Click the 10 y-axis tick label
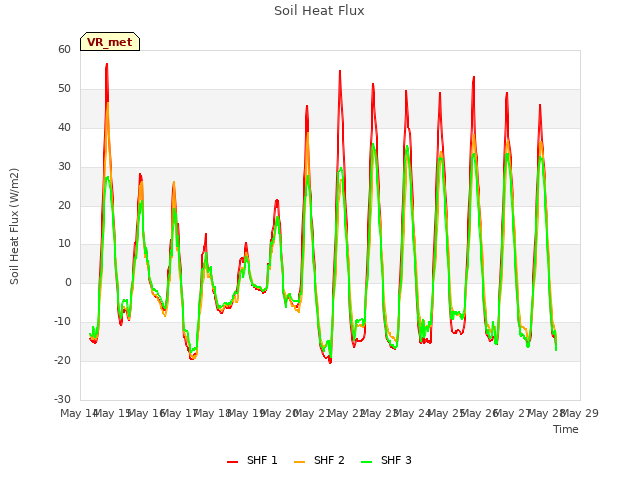This screenshot has width=640, height=480. pos(64,244)
